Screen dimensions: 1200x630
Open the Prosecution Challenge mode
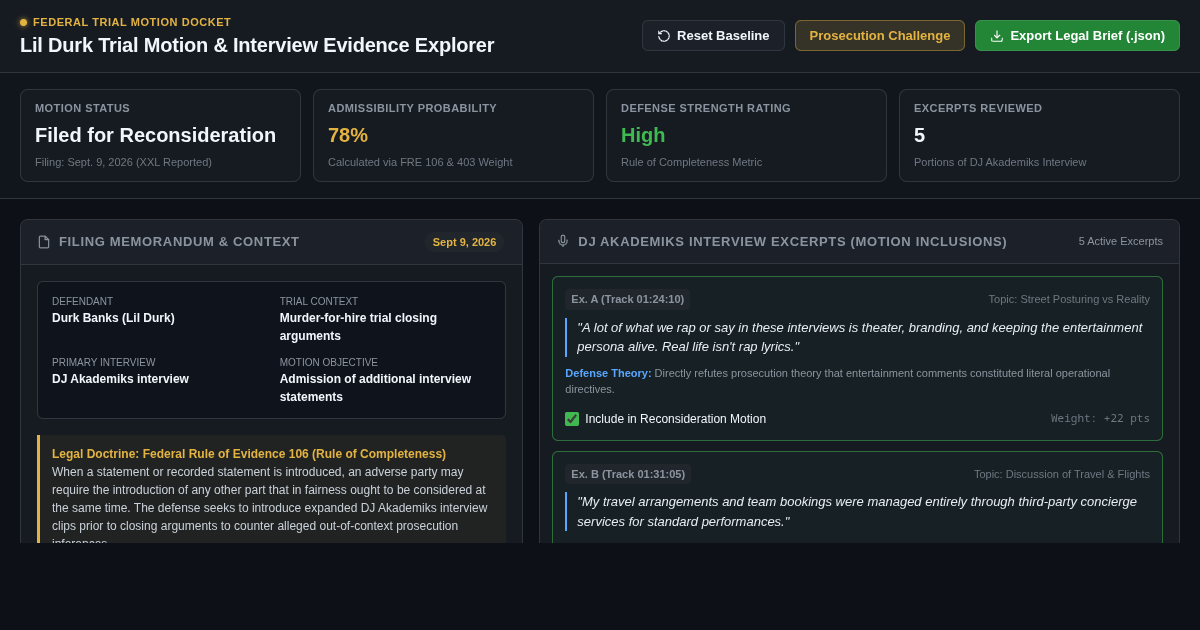[x=880, y=35]
